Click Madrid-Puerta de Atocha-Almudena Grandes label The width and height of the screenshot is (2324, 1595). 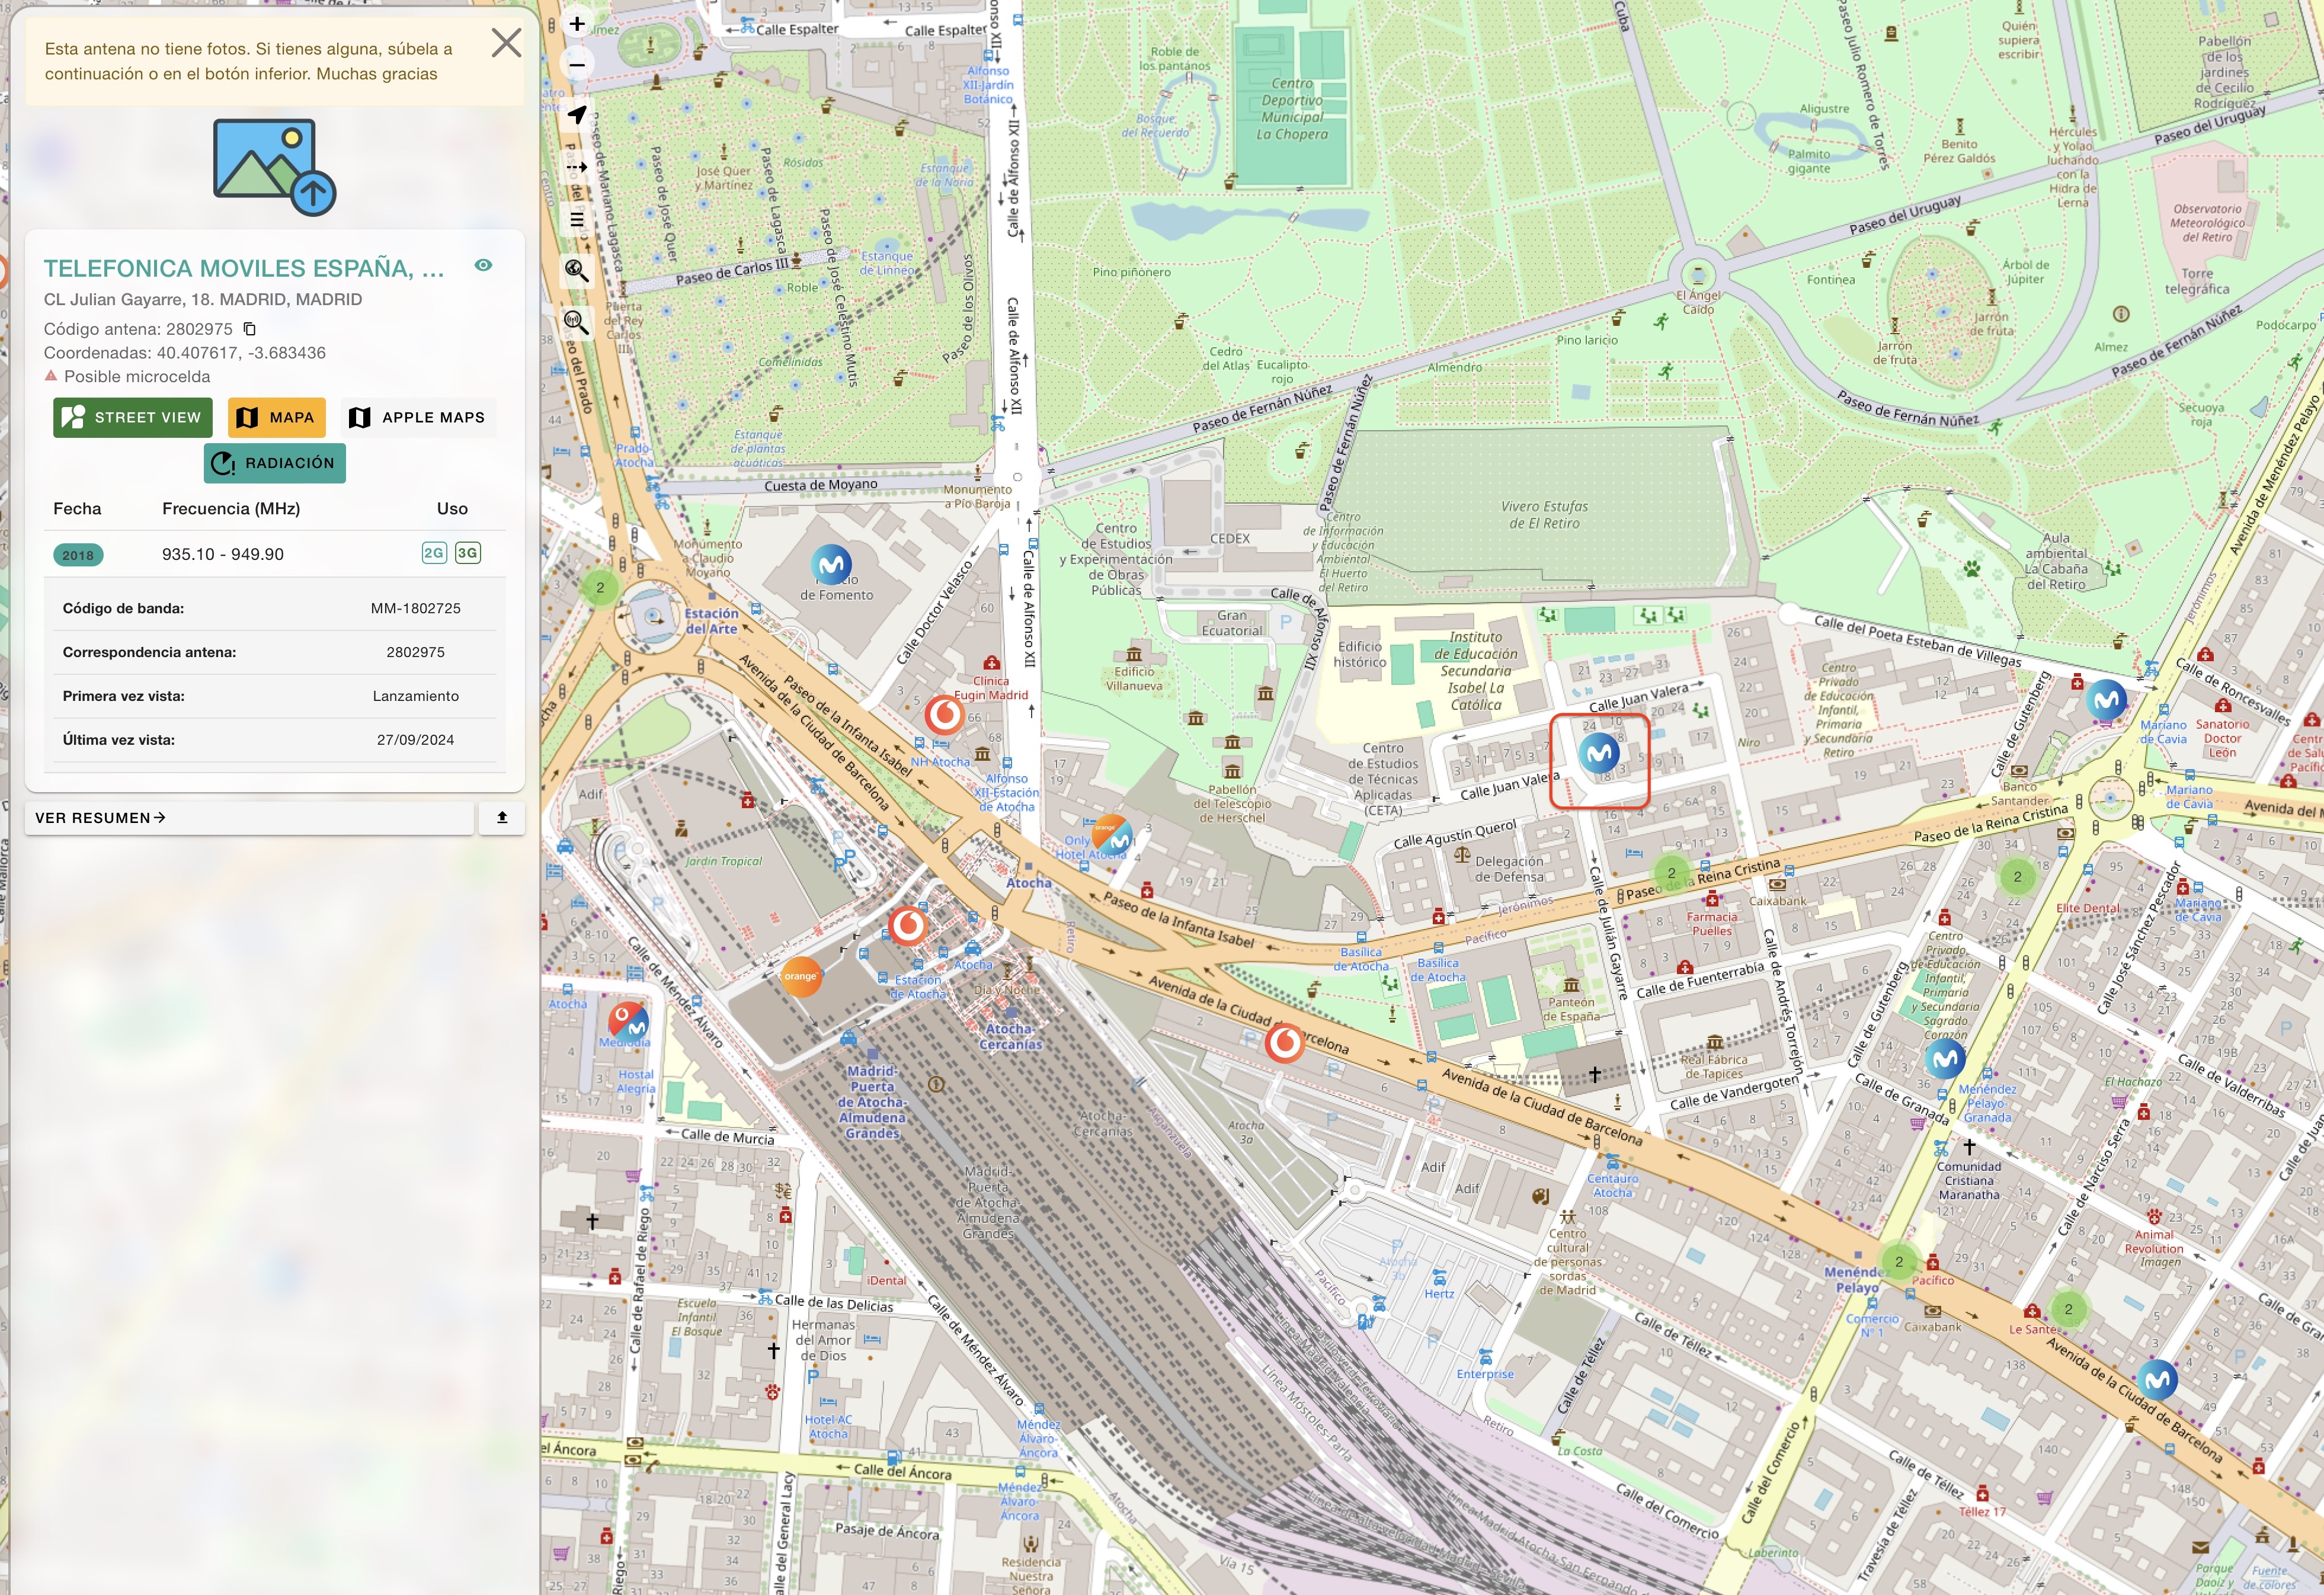[873, 1102]
